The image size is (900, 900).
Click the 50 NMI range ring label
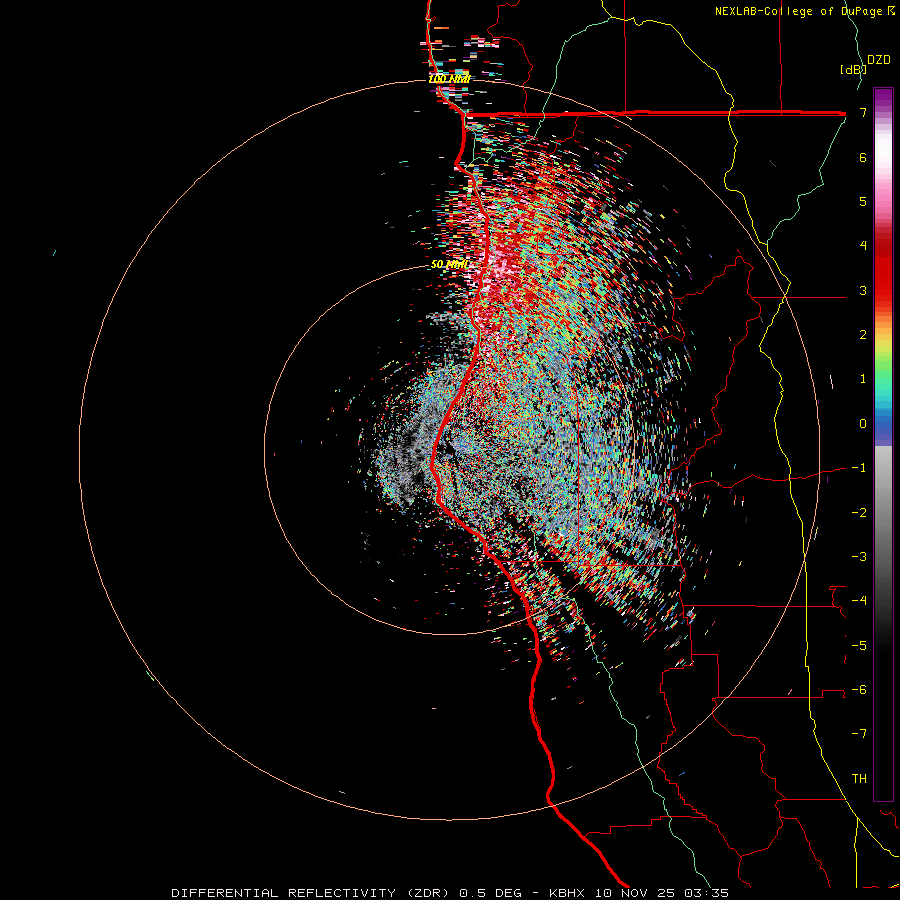pos(449,265)
